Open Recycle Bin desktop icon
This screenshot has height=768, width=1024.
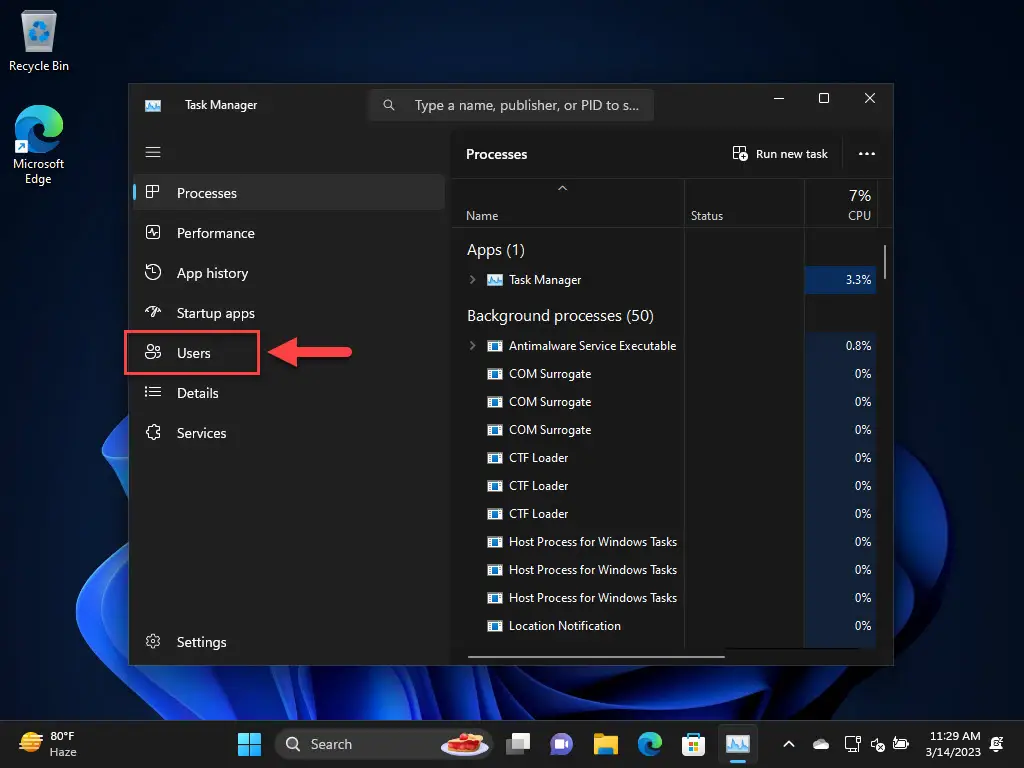tap(39, 41)
